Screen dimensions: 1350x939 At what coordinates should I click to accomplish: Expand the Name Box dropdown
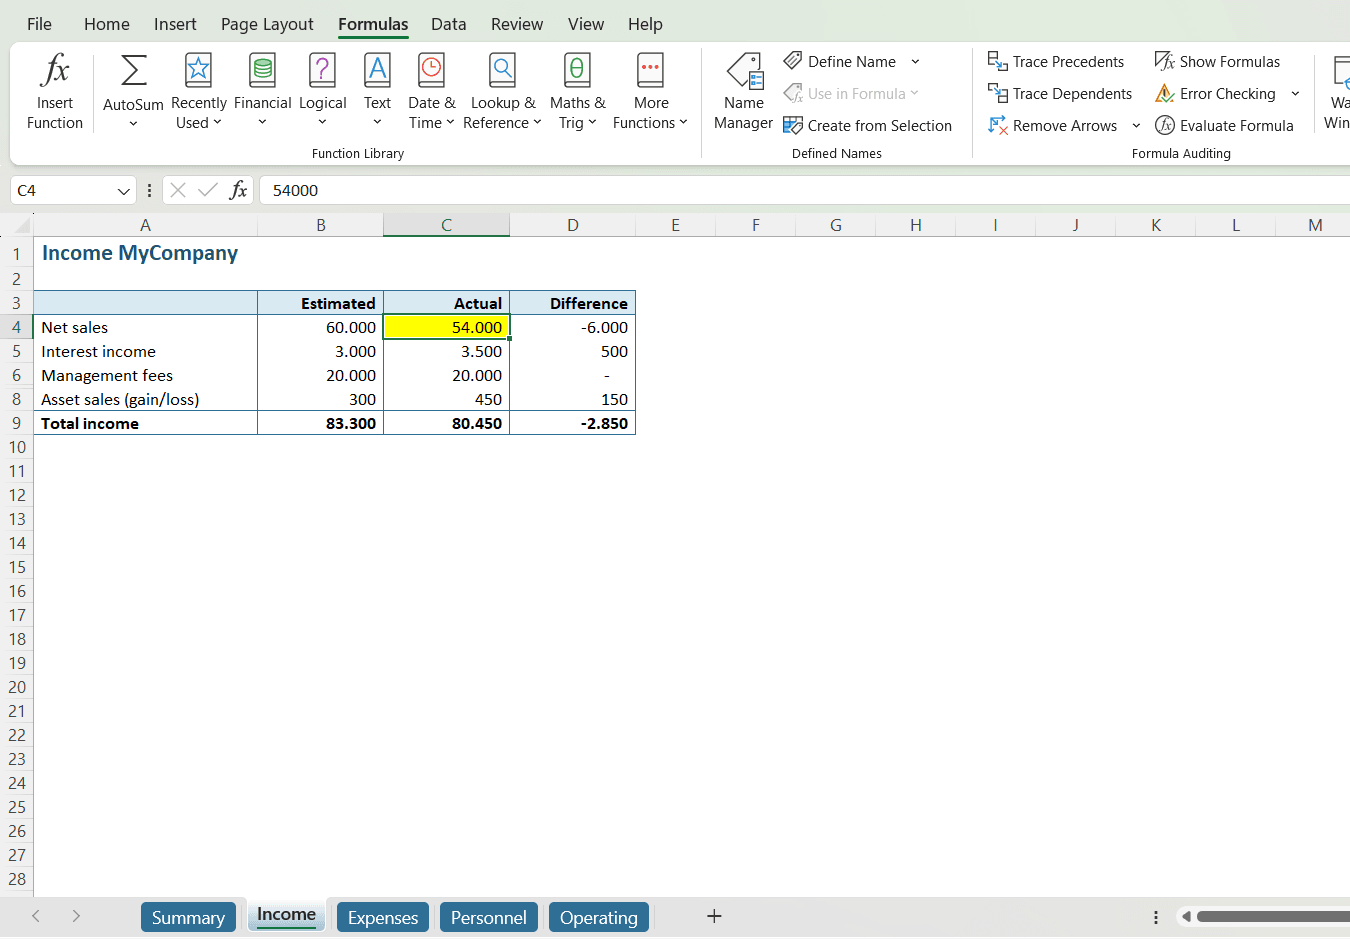point(124,191)
